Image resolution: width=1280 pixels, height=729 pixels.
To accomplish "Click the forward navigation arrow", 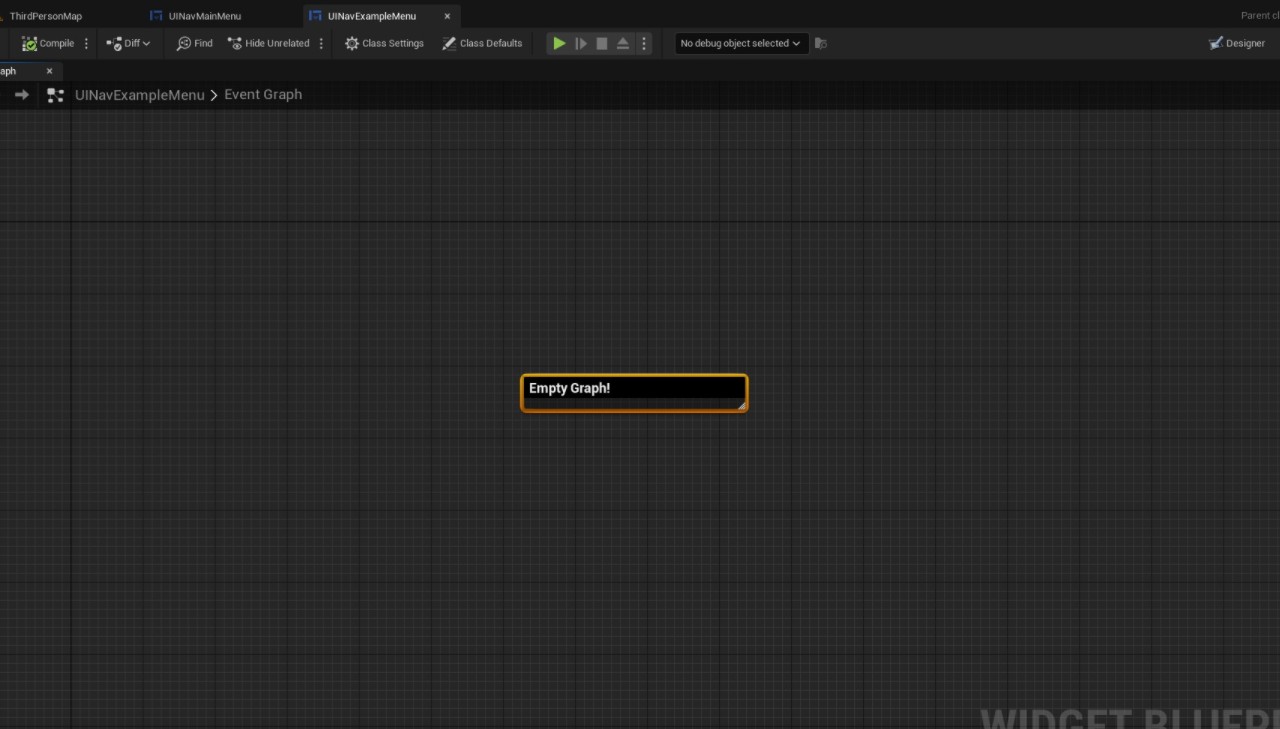I will pos(21,95).
